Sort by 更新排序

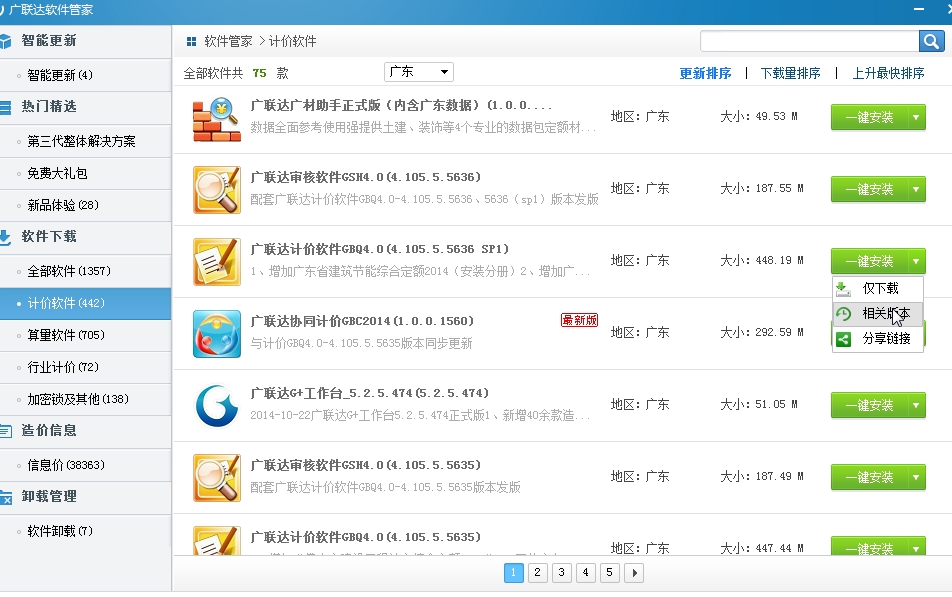point(705,73)
